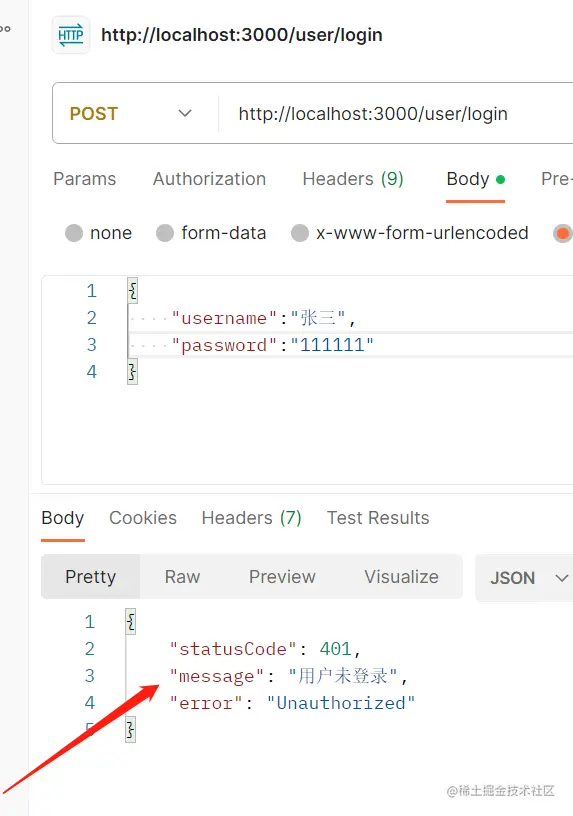Switch to Test Results tab

378,518
